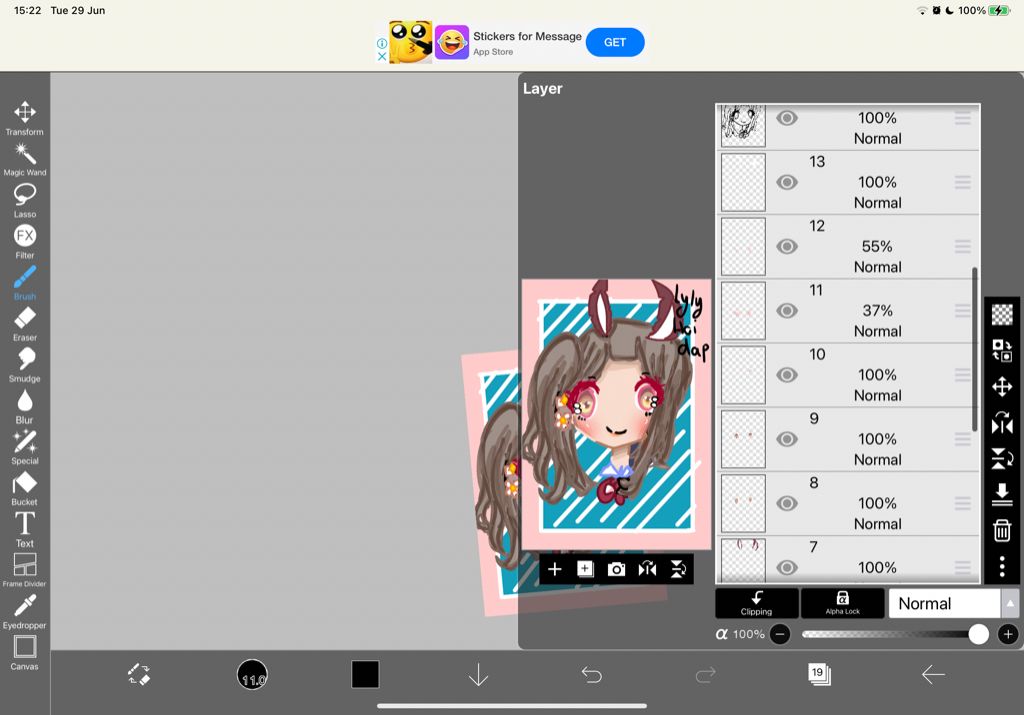The width and height of the screenshot is (1024, 715).
Task: Select the Frame Divider tool
Action: point(25,571)
